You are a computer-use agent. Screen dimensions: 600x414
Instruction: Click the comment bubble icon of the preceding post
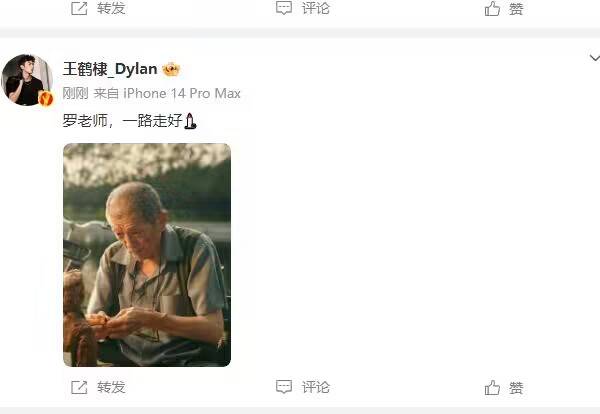[284, 8]
